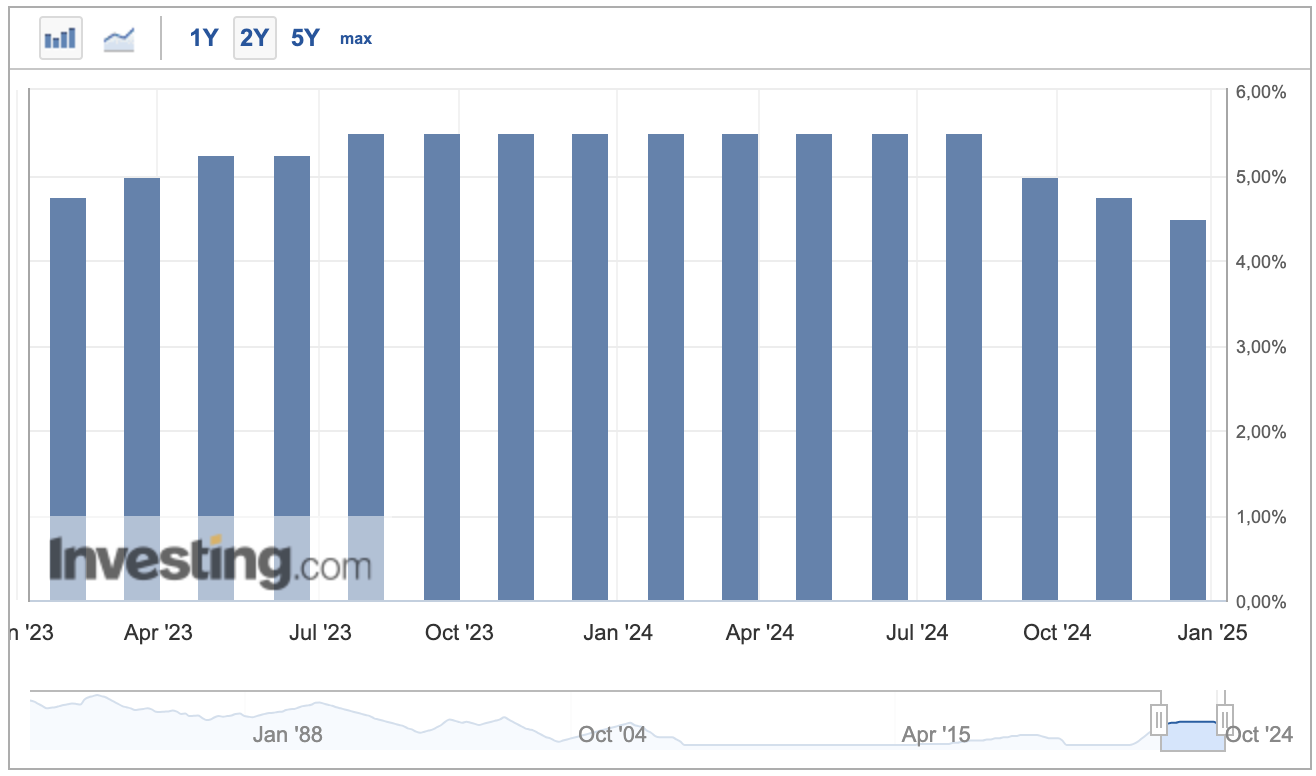Click the 2,00% axis label
Viewport: 1316px width, 776px height.
click(1261, 432)
